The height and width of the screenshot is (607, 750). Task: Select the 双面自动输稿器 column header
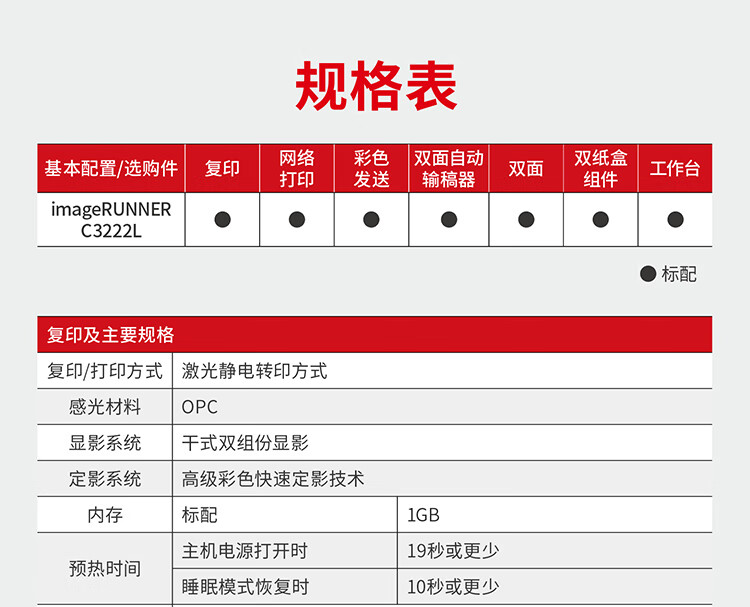pyautogui.click(x=449, y=168)
